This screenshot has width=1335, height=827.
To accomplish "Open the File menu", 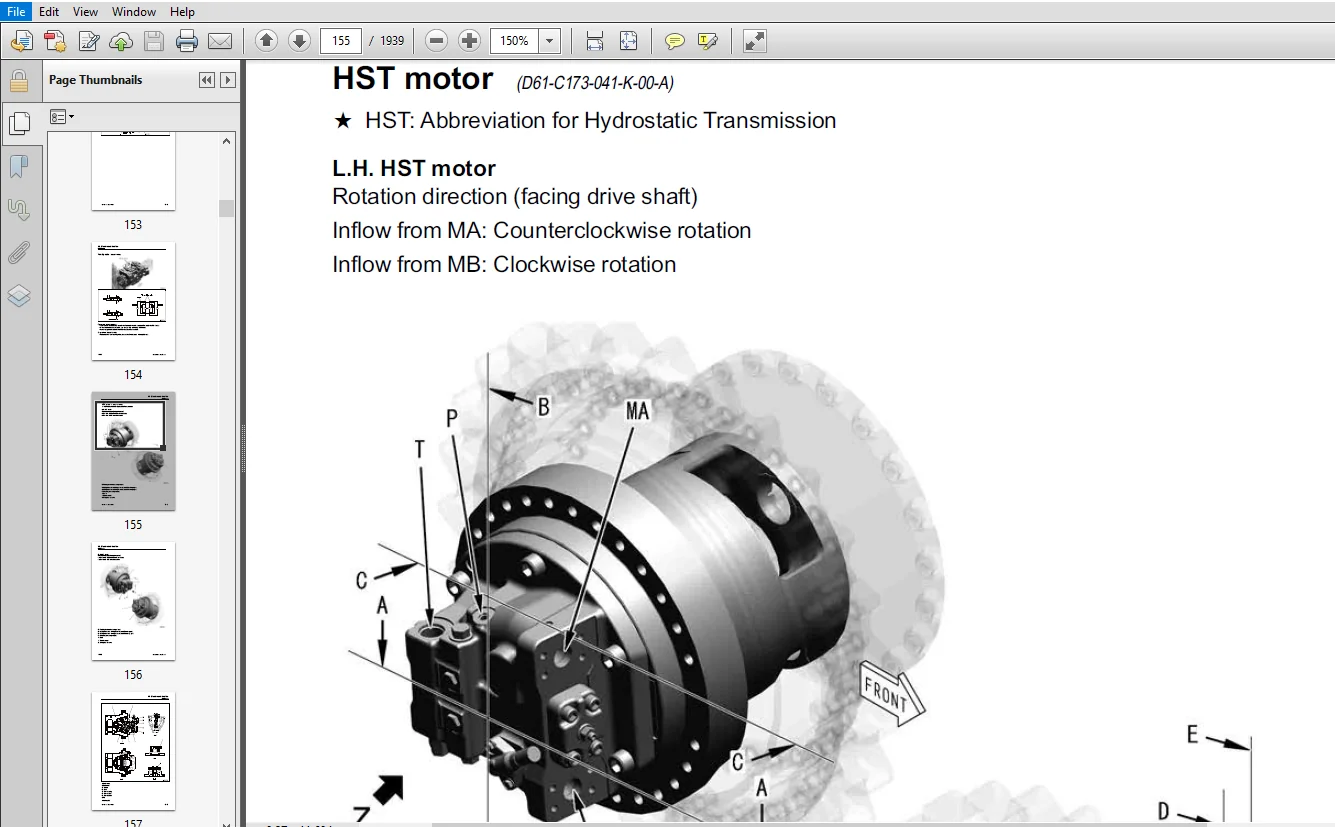I will click(x=16, y=11).
